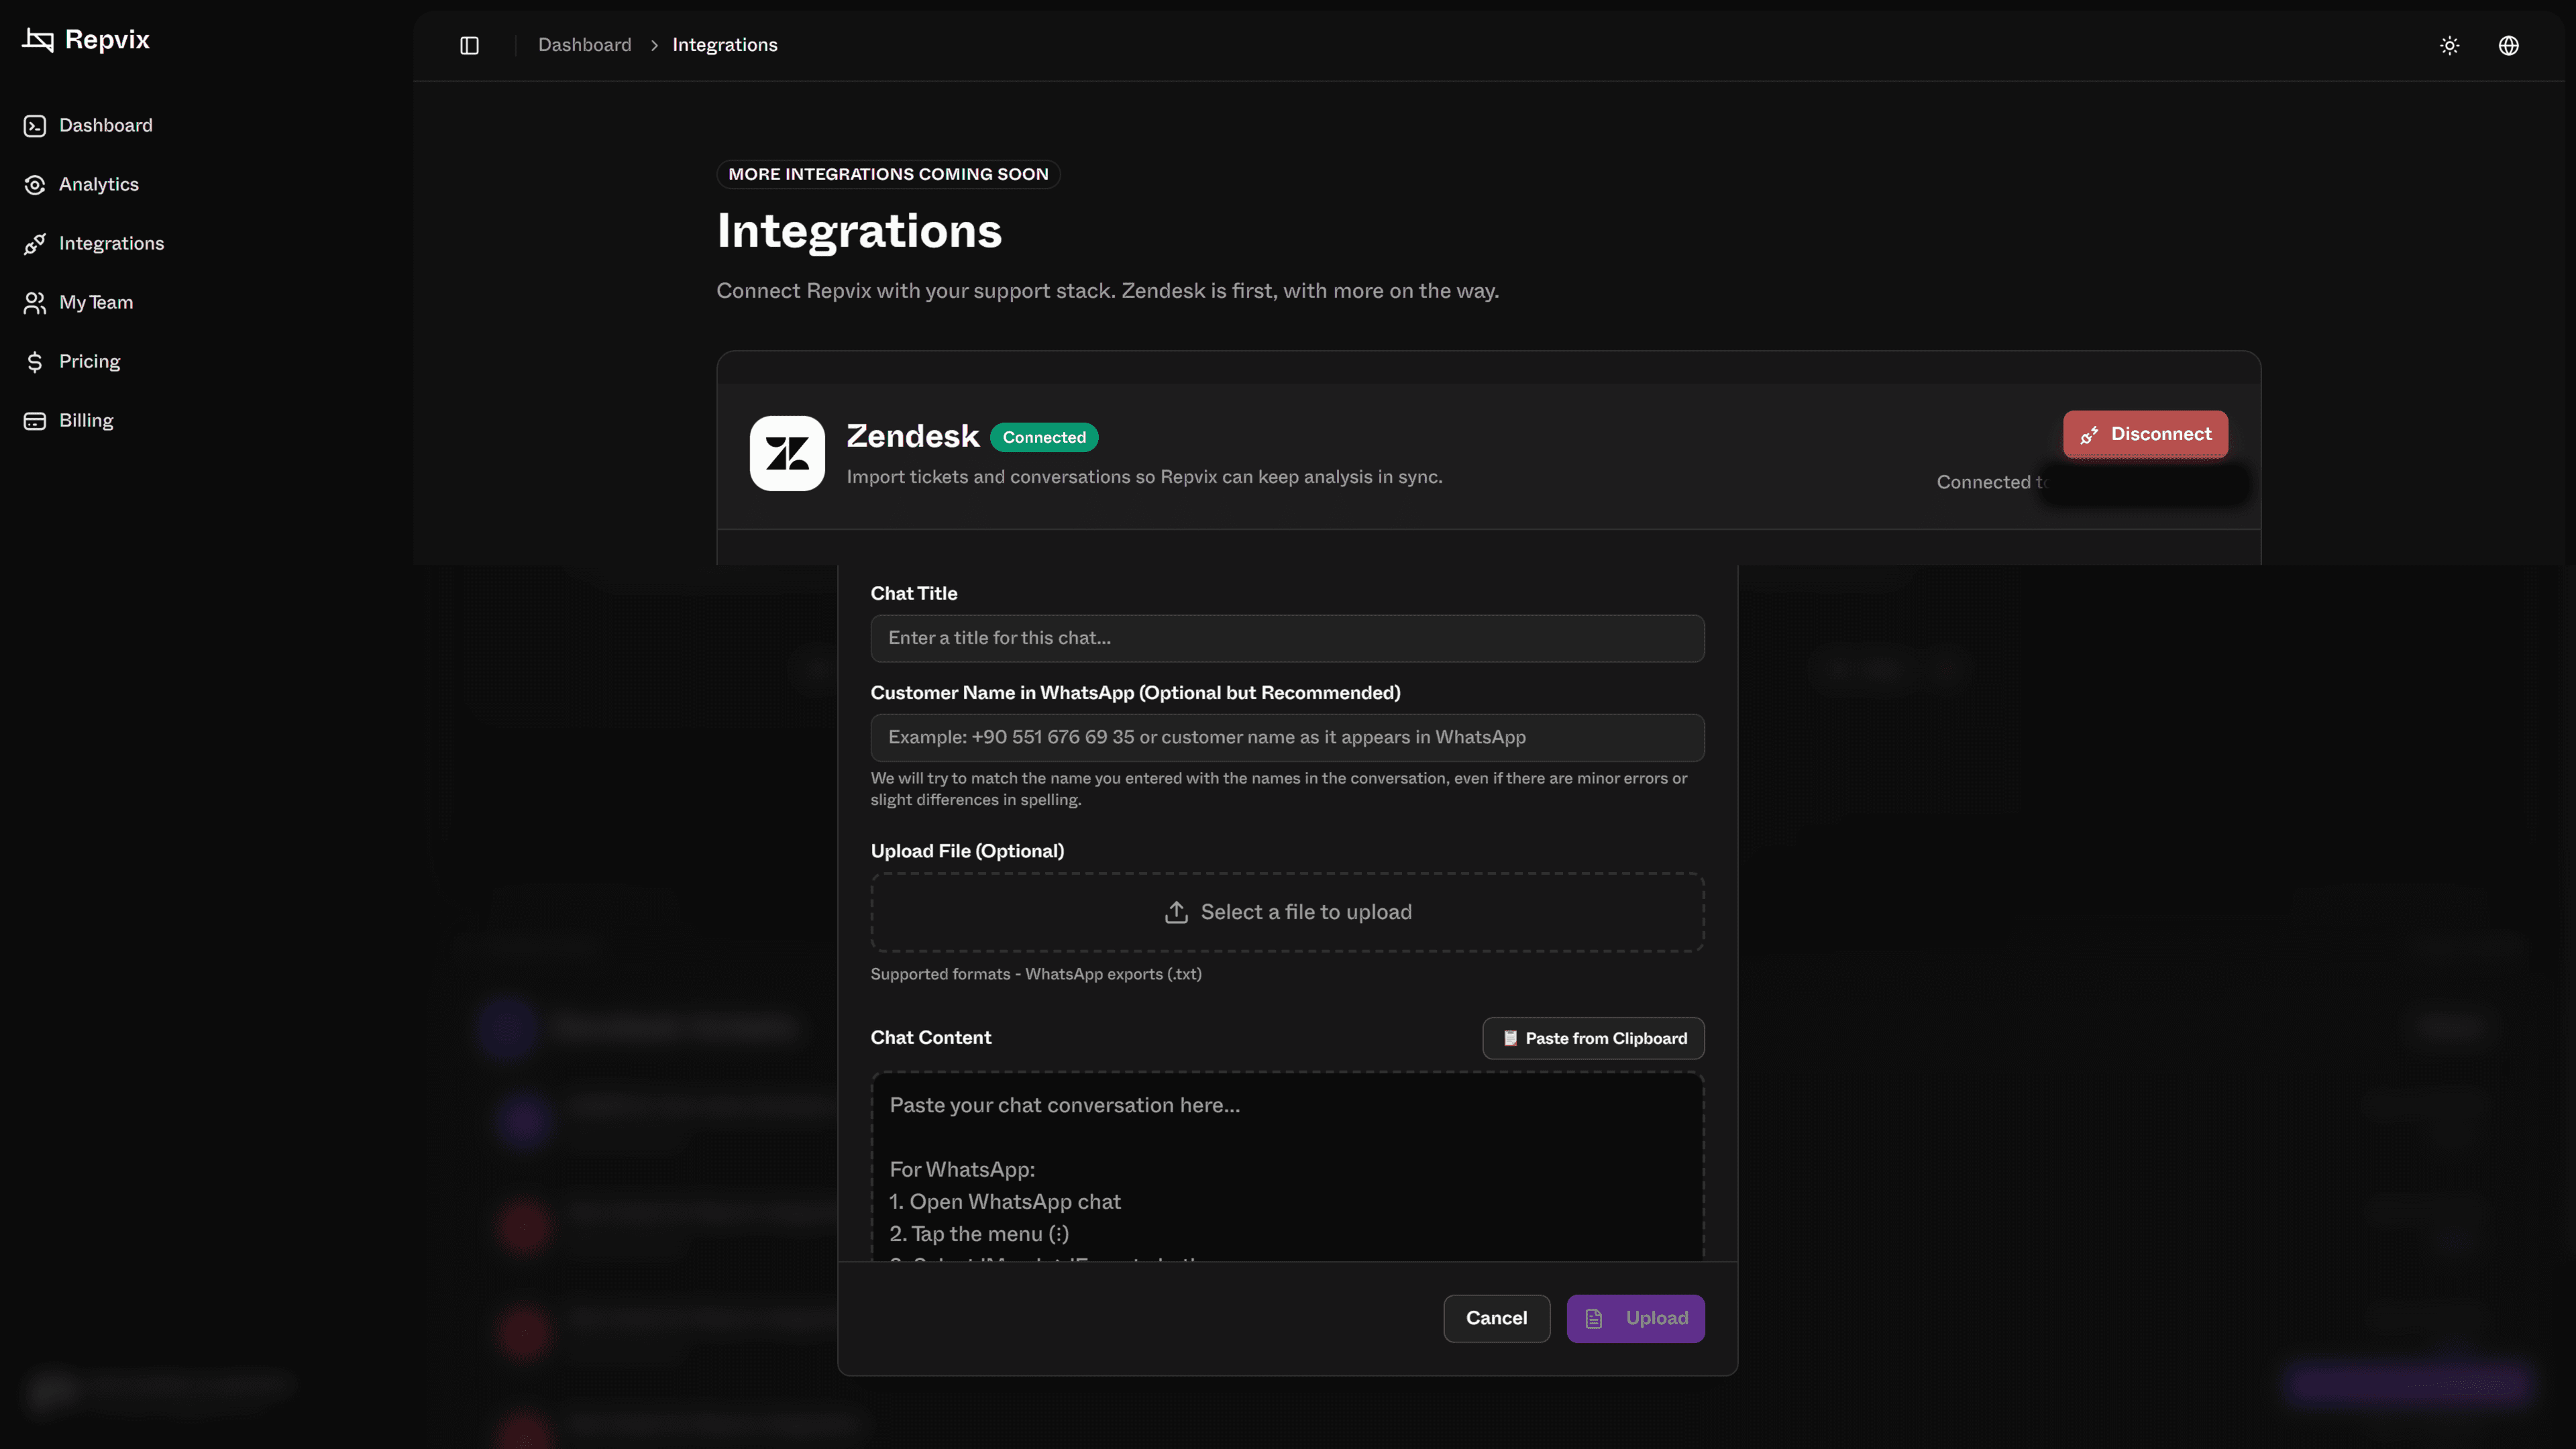2576x1449 pixels.
Task: Select the Dashboard terminal icon in sidebar
Action: point(35,125)
